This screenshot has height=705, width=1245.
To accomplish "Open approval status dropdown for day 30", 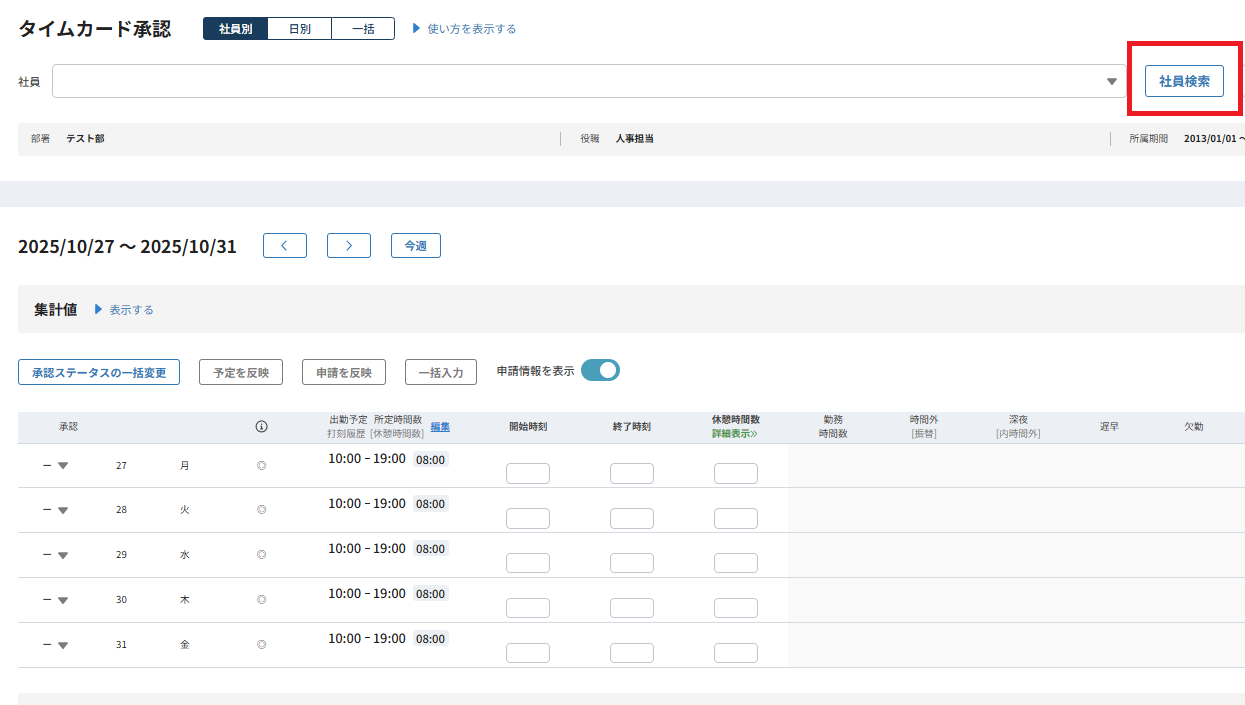I will [62, 600].
